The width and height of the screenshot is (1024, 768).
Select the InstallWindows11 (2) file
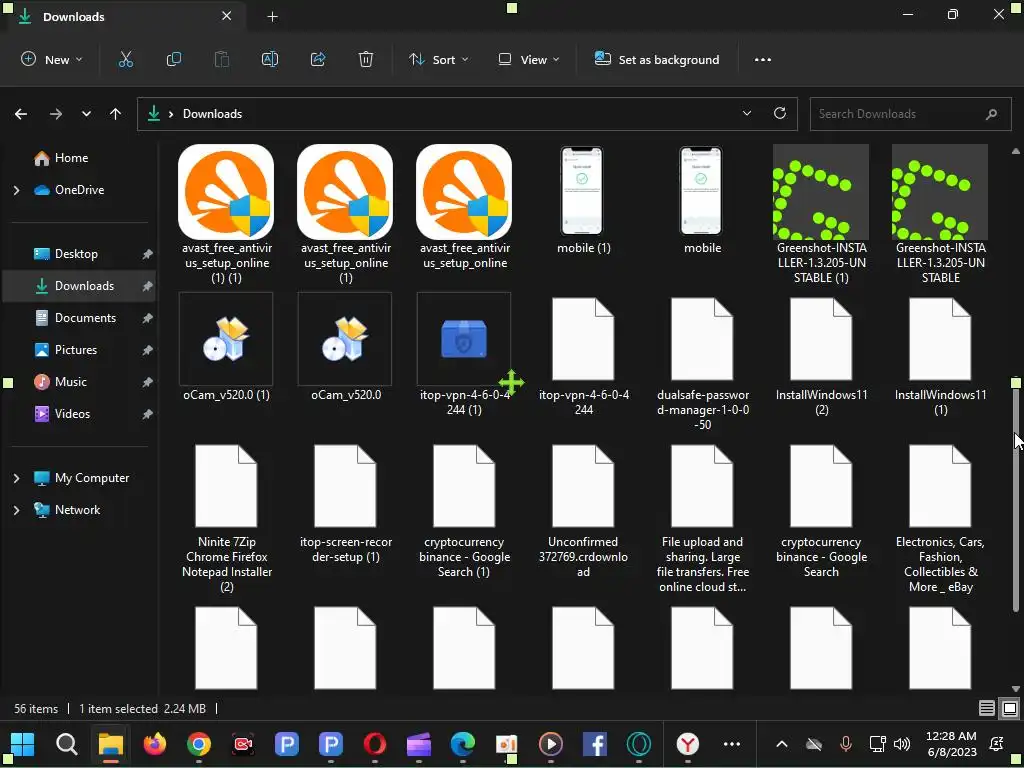coord(821,356)
